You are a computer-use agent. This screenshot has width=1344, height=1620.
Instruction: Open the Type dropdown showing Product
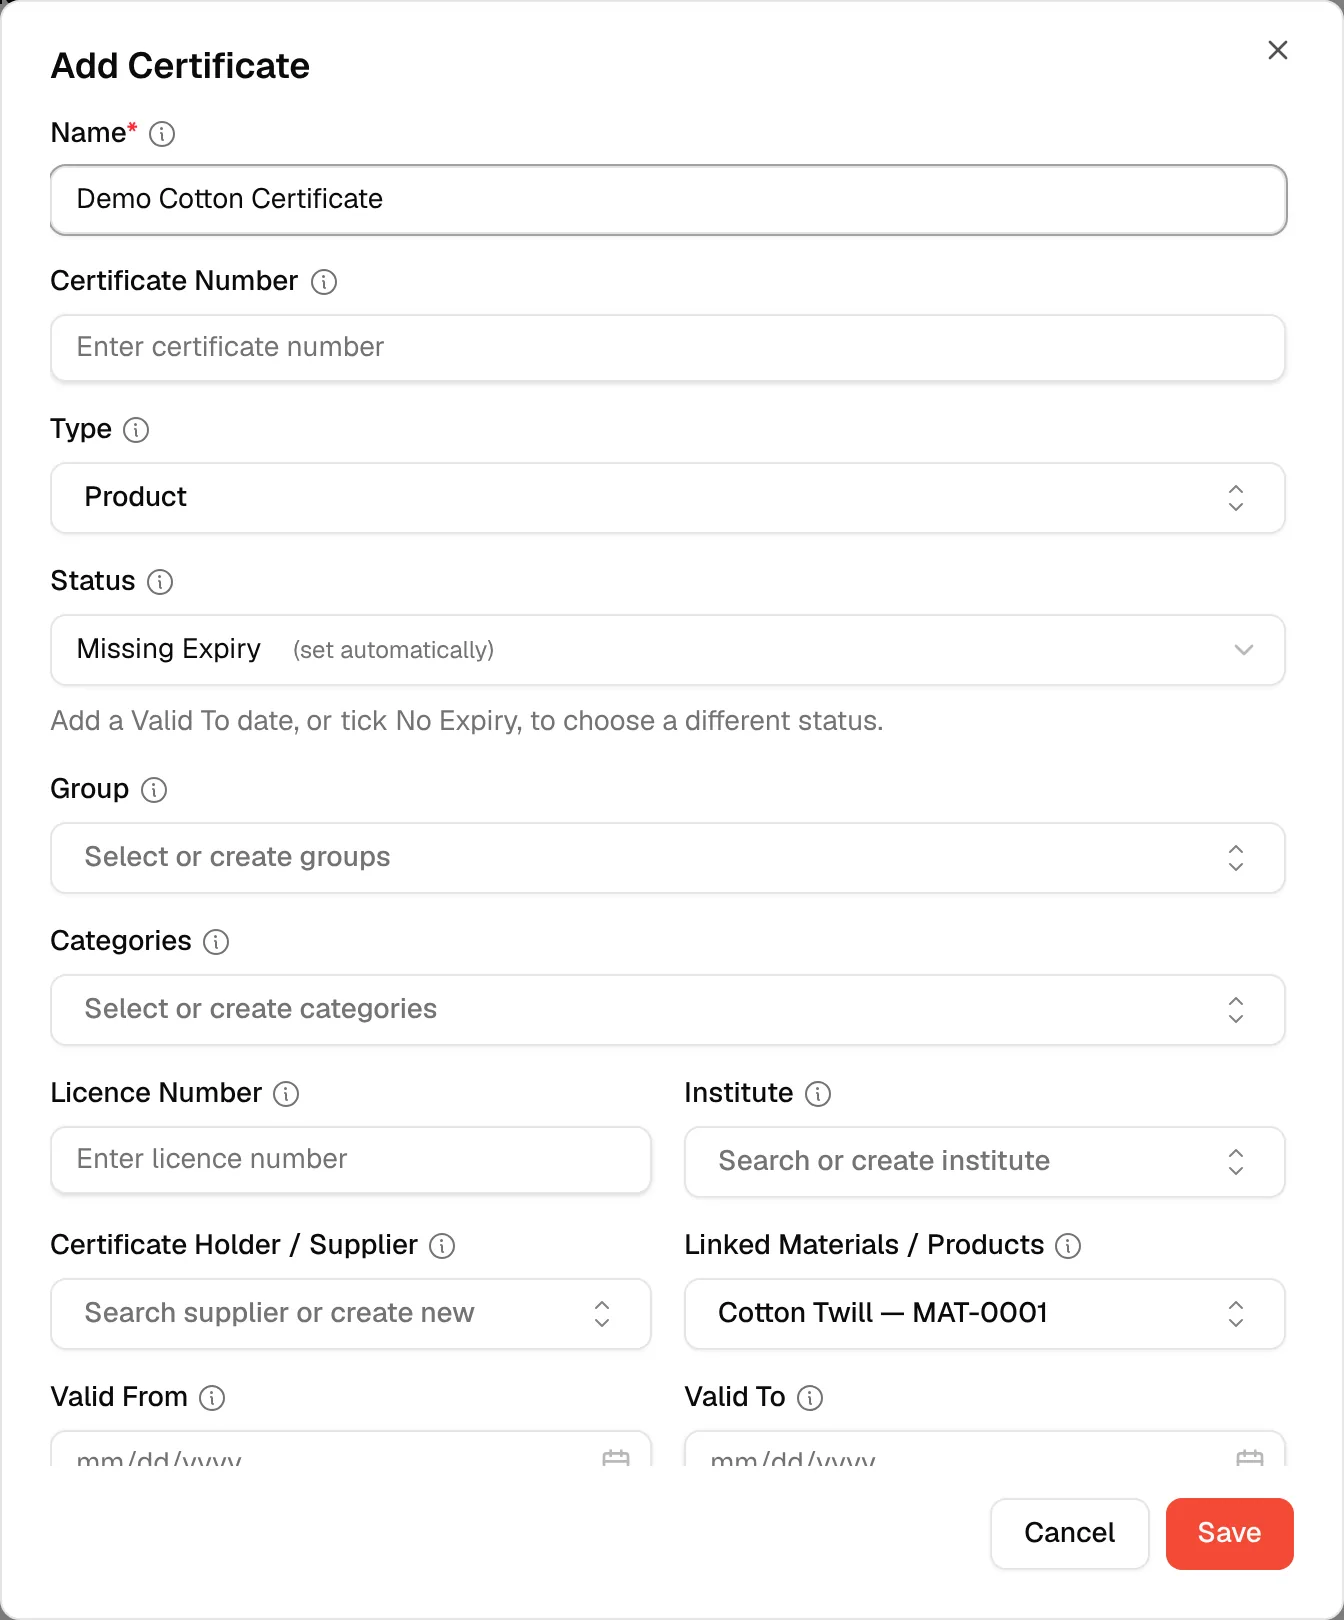click(x=668, y=498)
